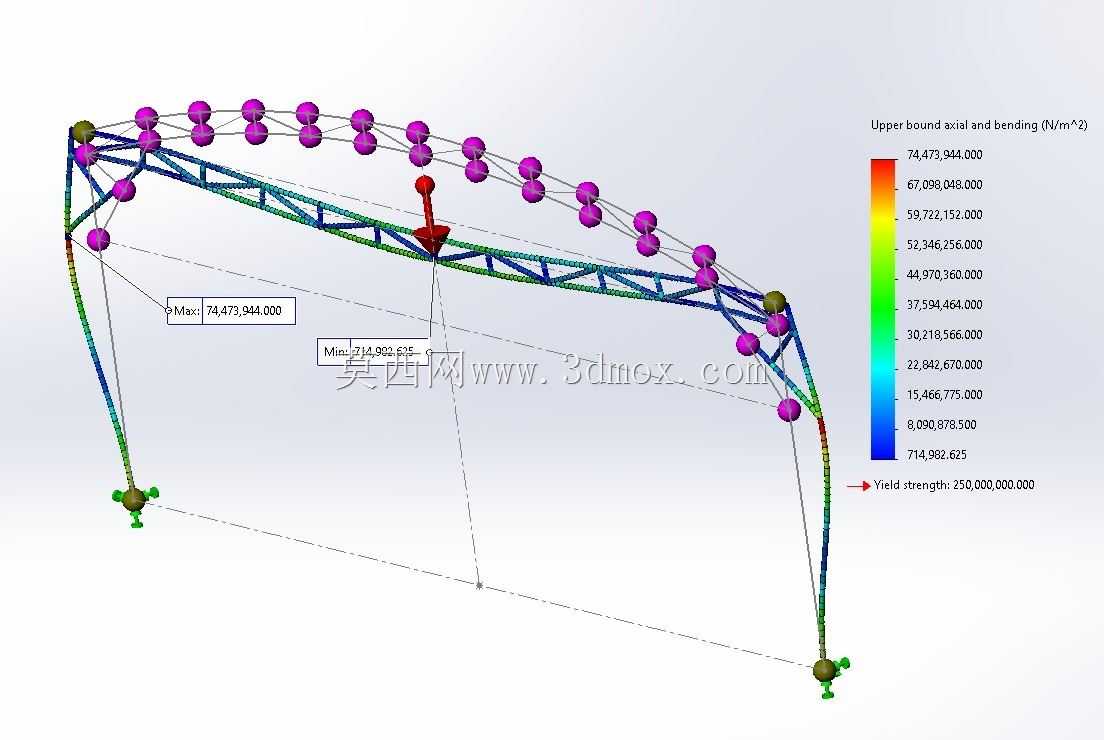The height and width of the screenshot is (740, 1104).
Task: Select legend value 67,098,048.000
Action: [944, 184]
